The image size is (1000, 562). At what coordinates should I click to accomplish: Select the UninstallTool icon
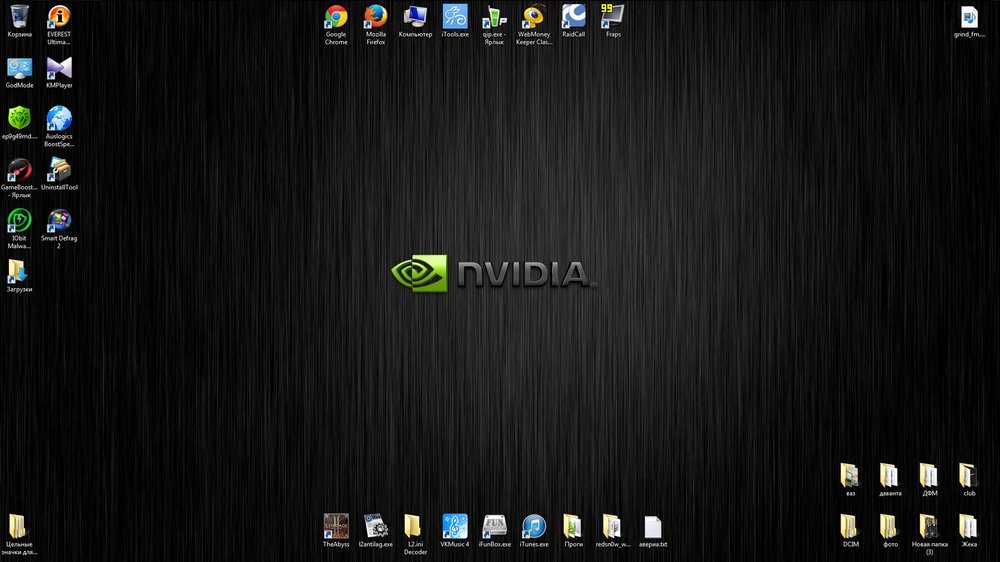pos(59,170)
